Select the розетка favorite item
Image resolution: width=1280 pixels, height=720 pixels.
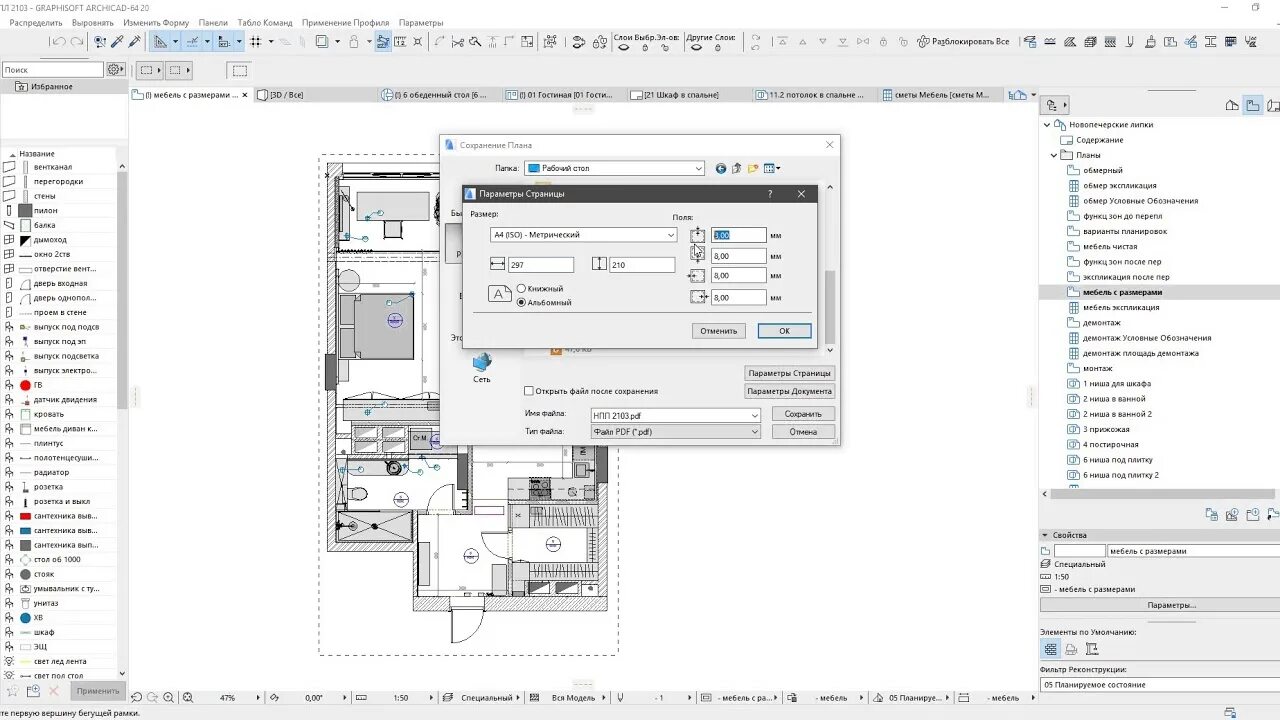click(48, 487)
